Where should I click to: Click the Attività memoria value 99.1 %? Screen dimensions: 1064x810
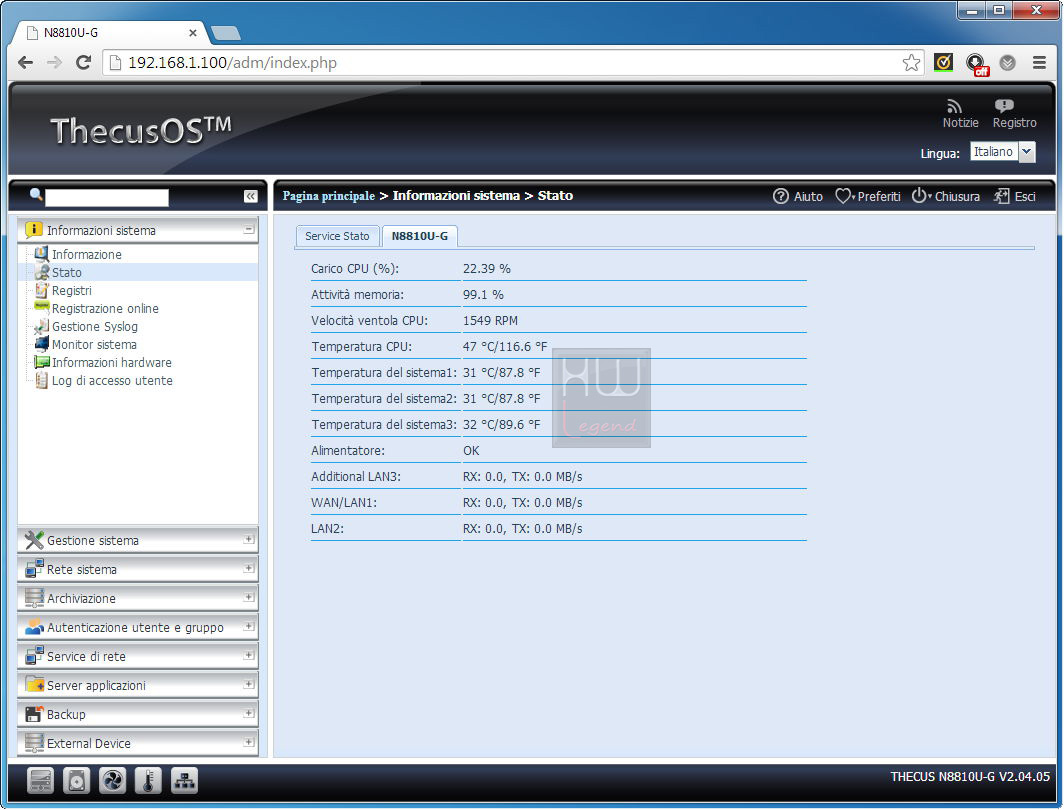(483, 295)
